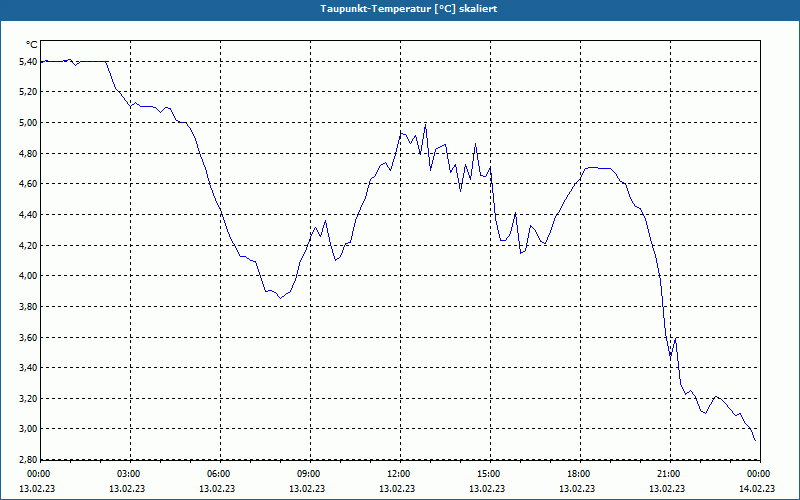Click the 12:00 time label

click(398, 474)
